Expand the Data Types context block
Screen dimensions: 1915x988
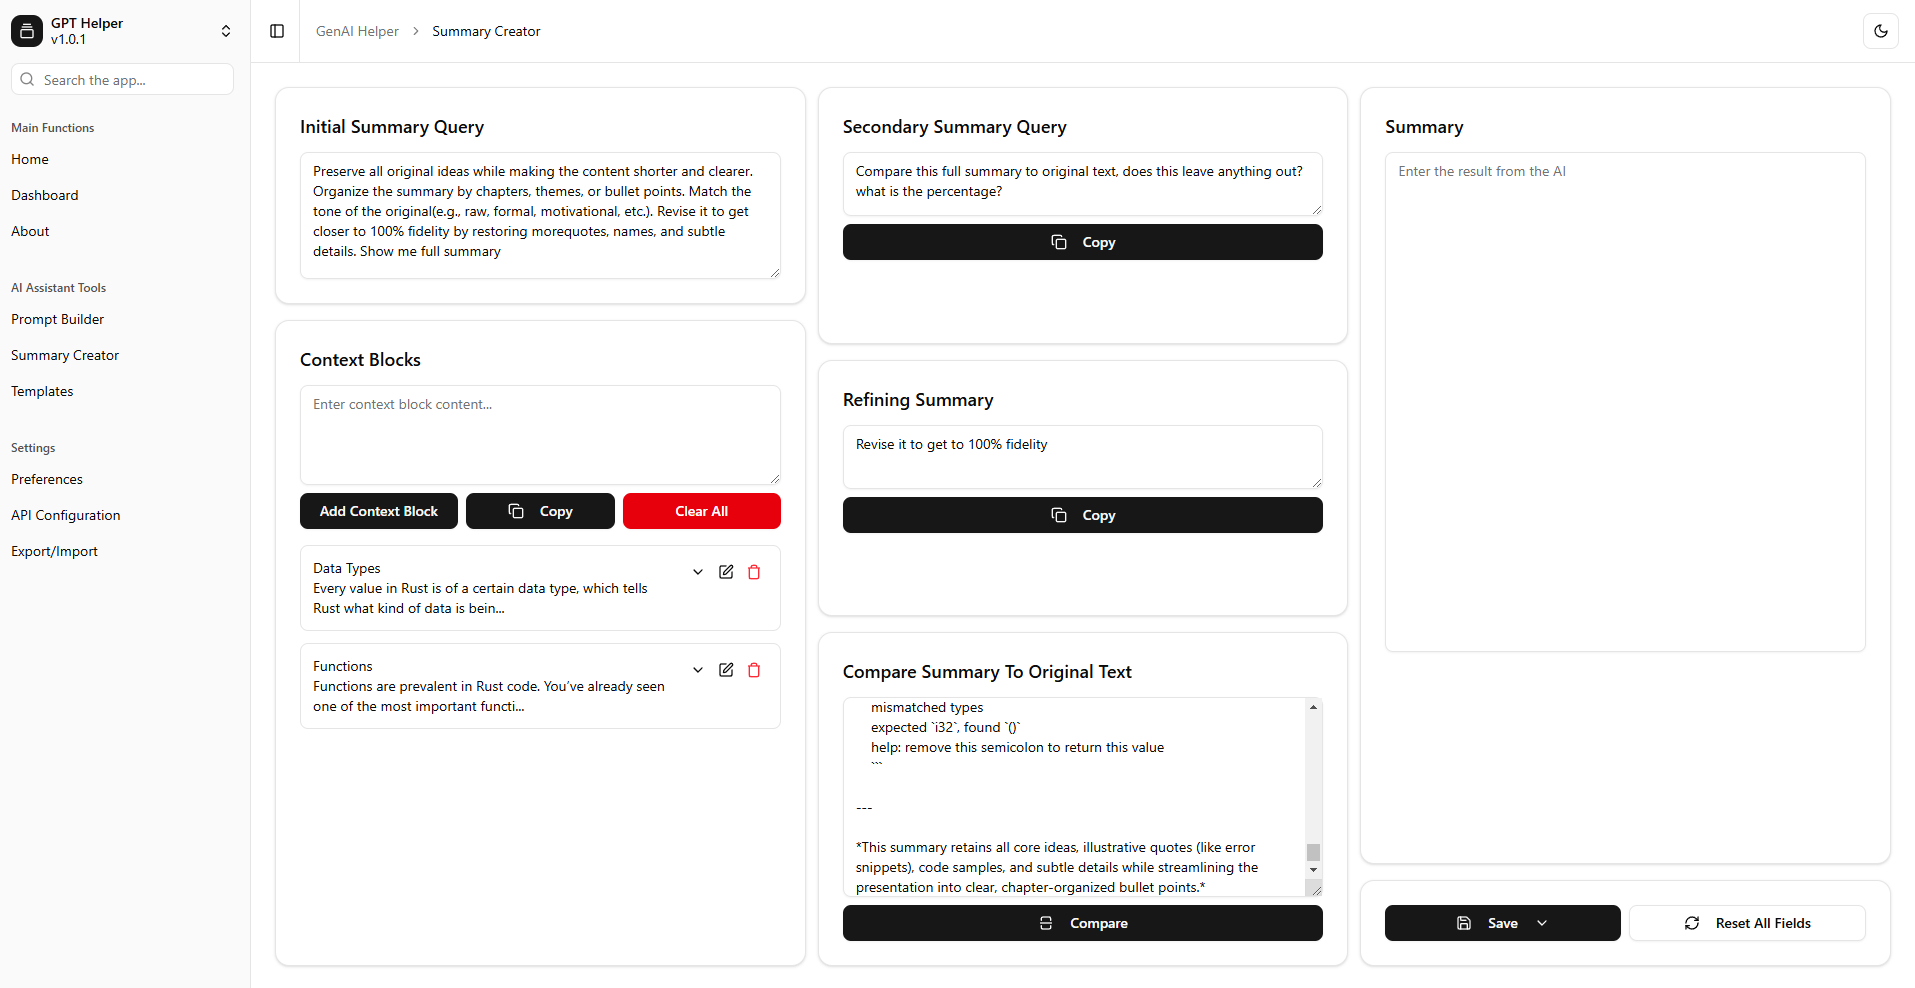point(698,572)
